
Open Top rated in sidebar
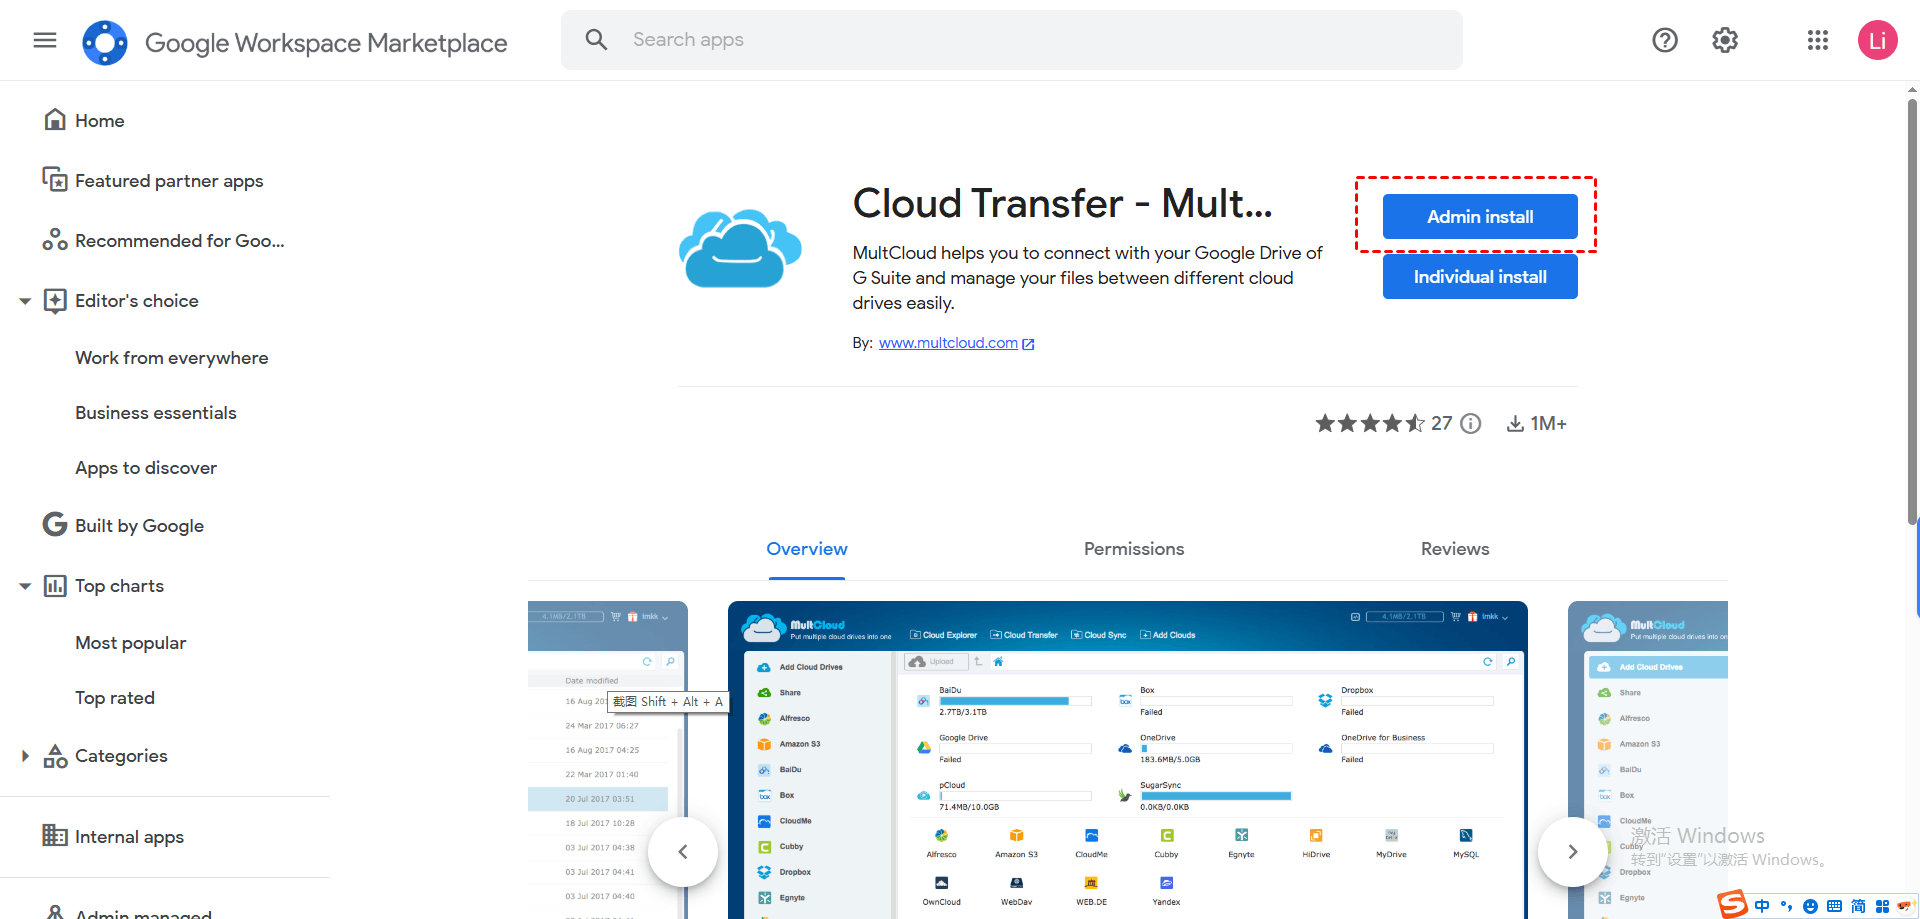(115, 698)
